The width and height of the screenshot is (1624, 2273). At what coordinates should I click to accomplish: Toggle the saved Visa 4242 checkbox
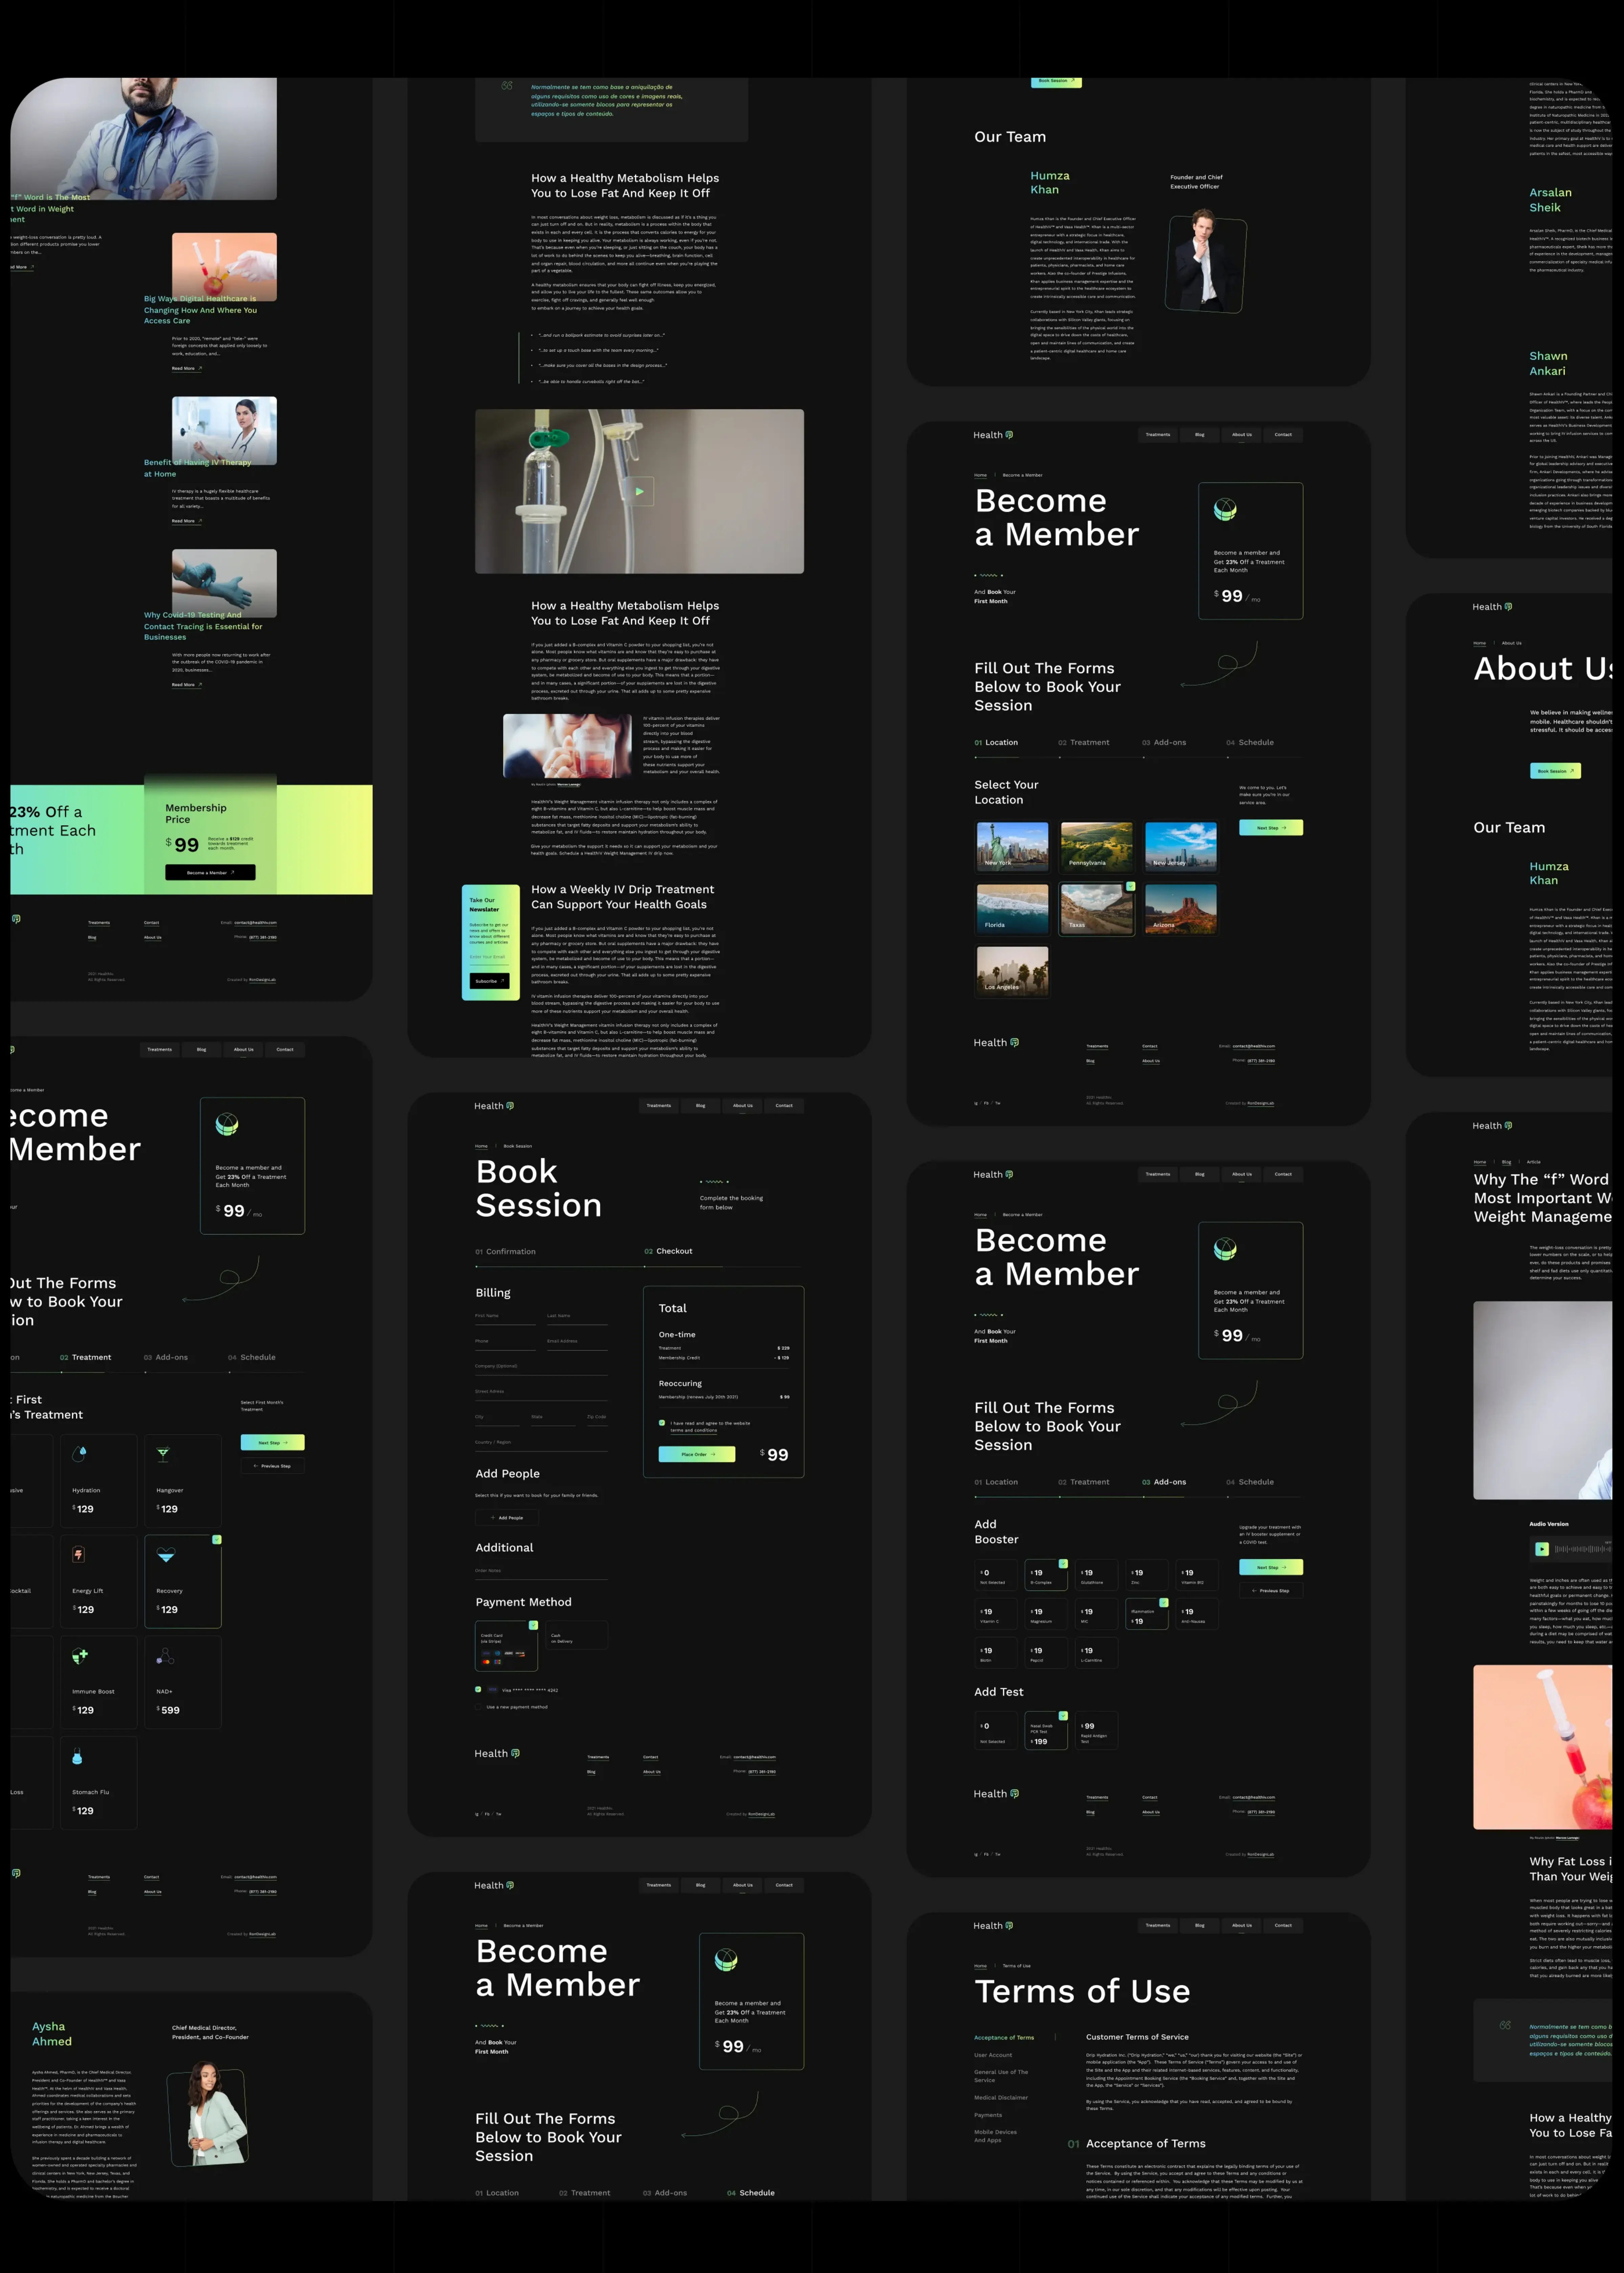click(x=478, y=1689)
